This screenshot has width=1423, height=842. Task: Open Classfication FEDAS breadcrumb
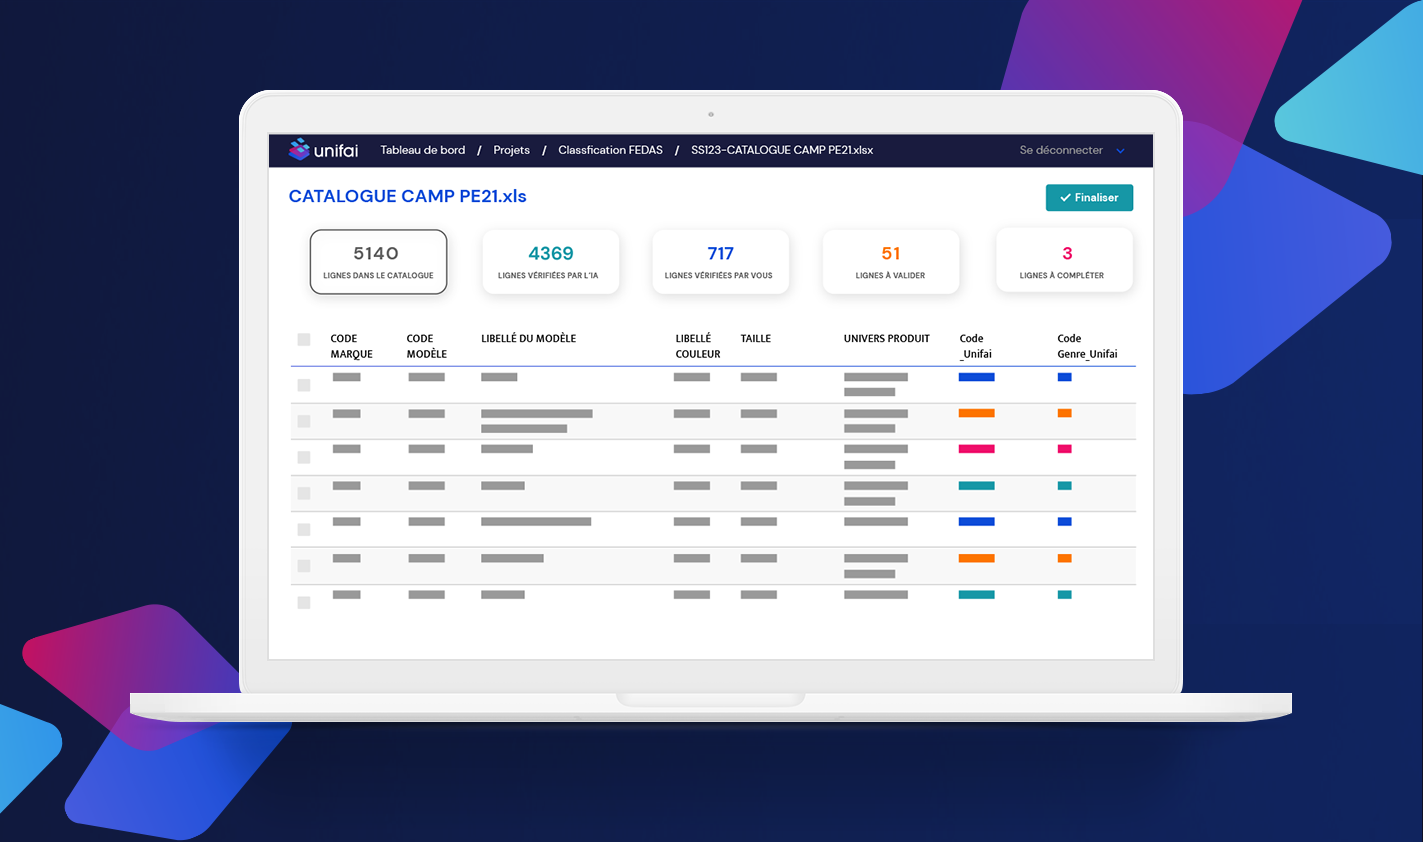tap(610, 150)
